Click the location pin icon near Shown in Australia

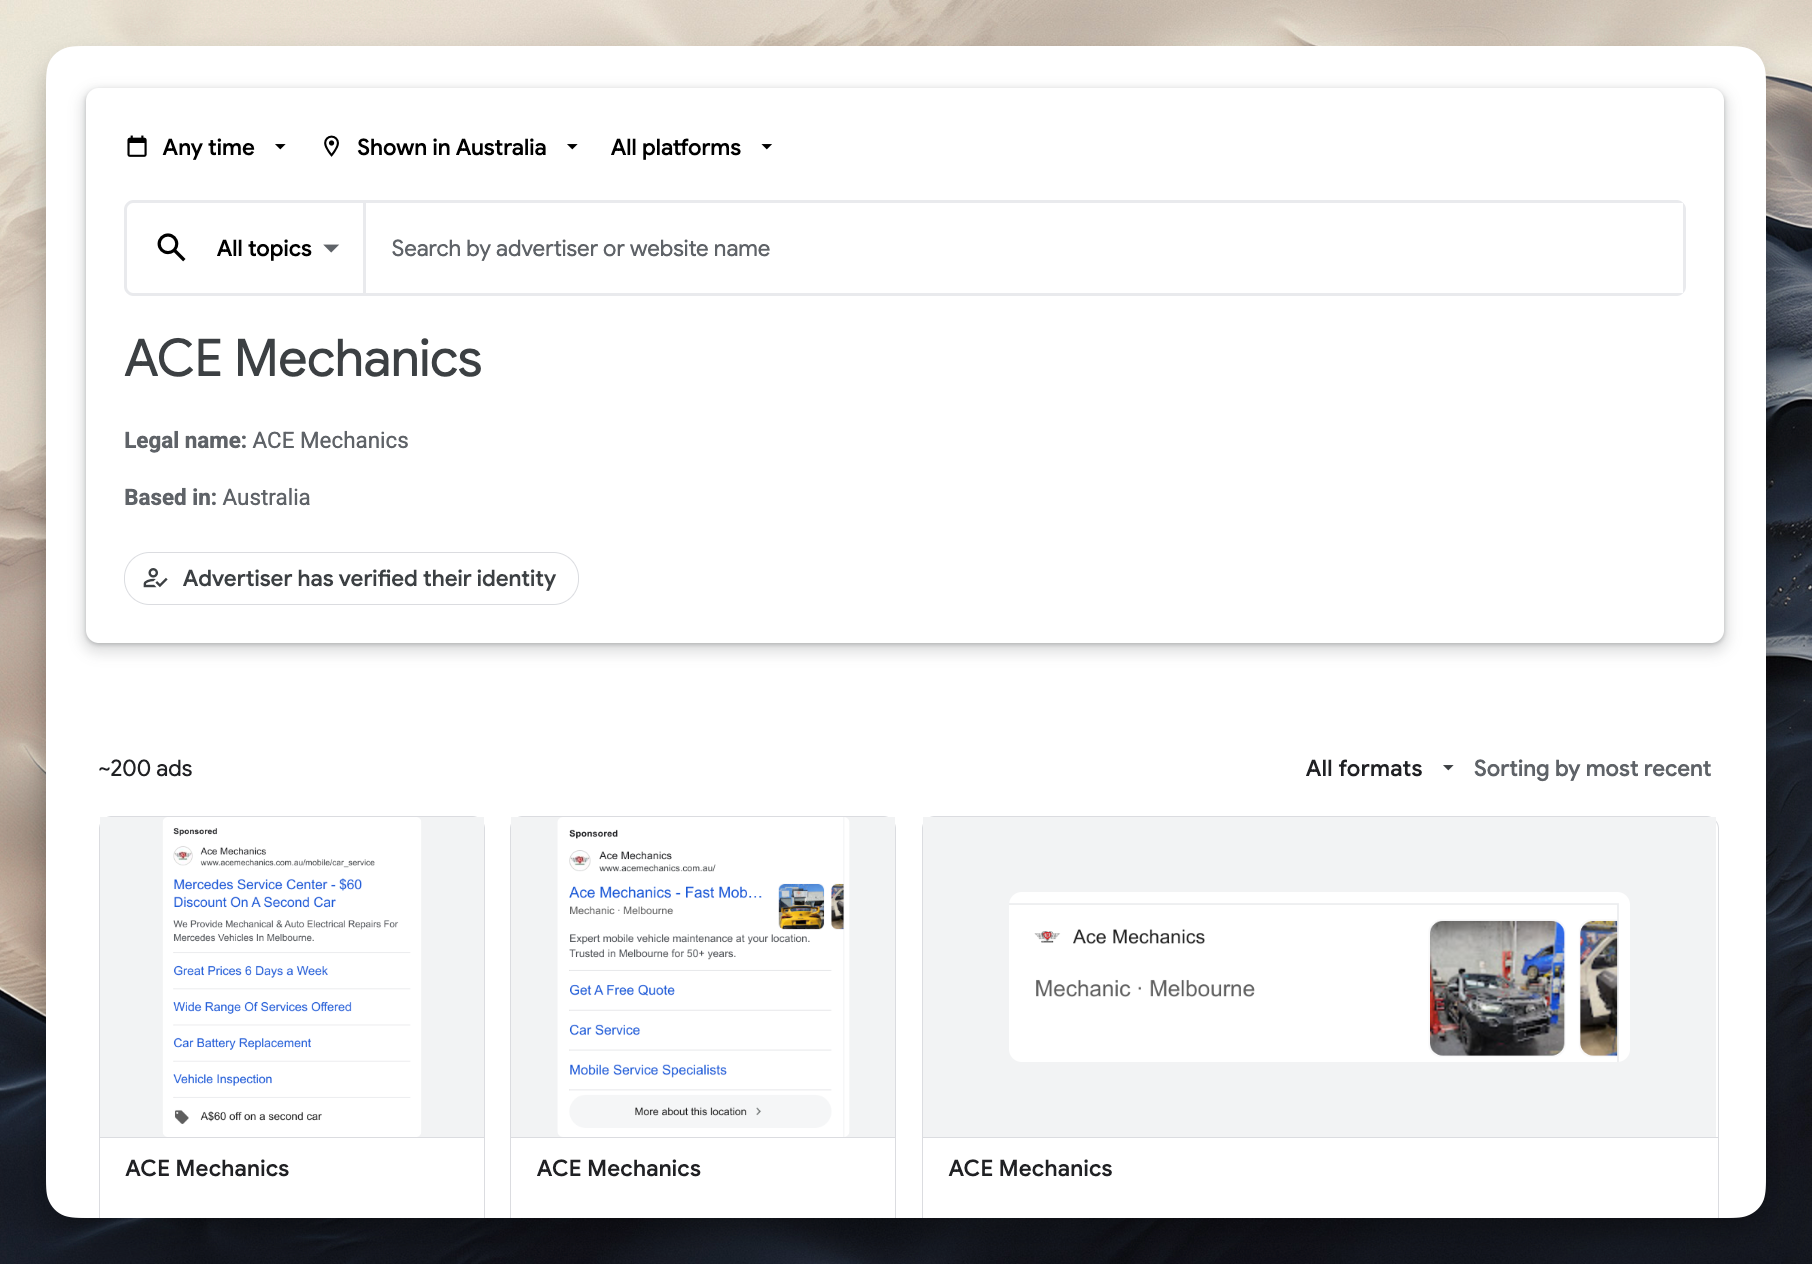333,146
